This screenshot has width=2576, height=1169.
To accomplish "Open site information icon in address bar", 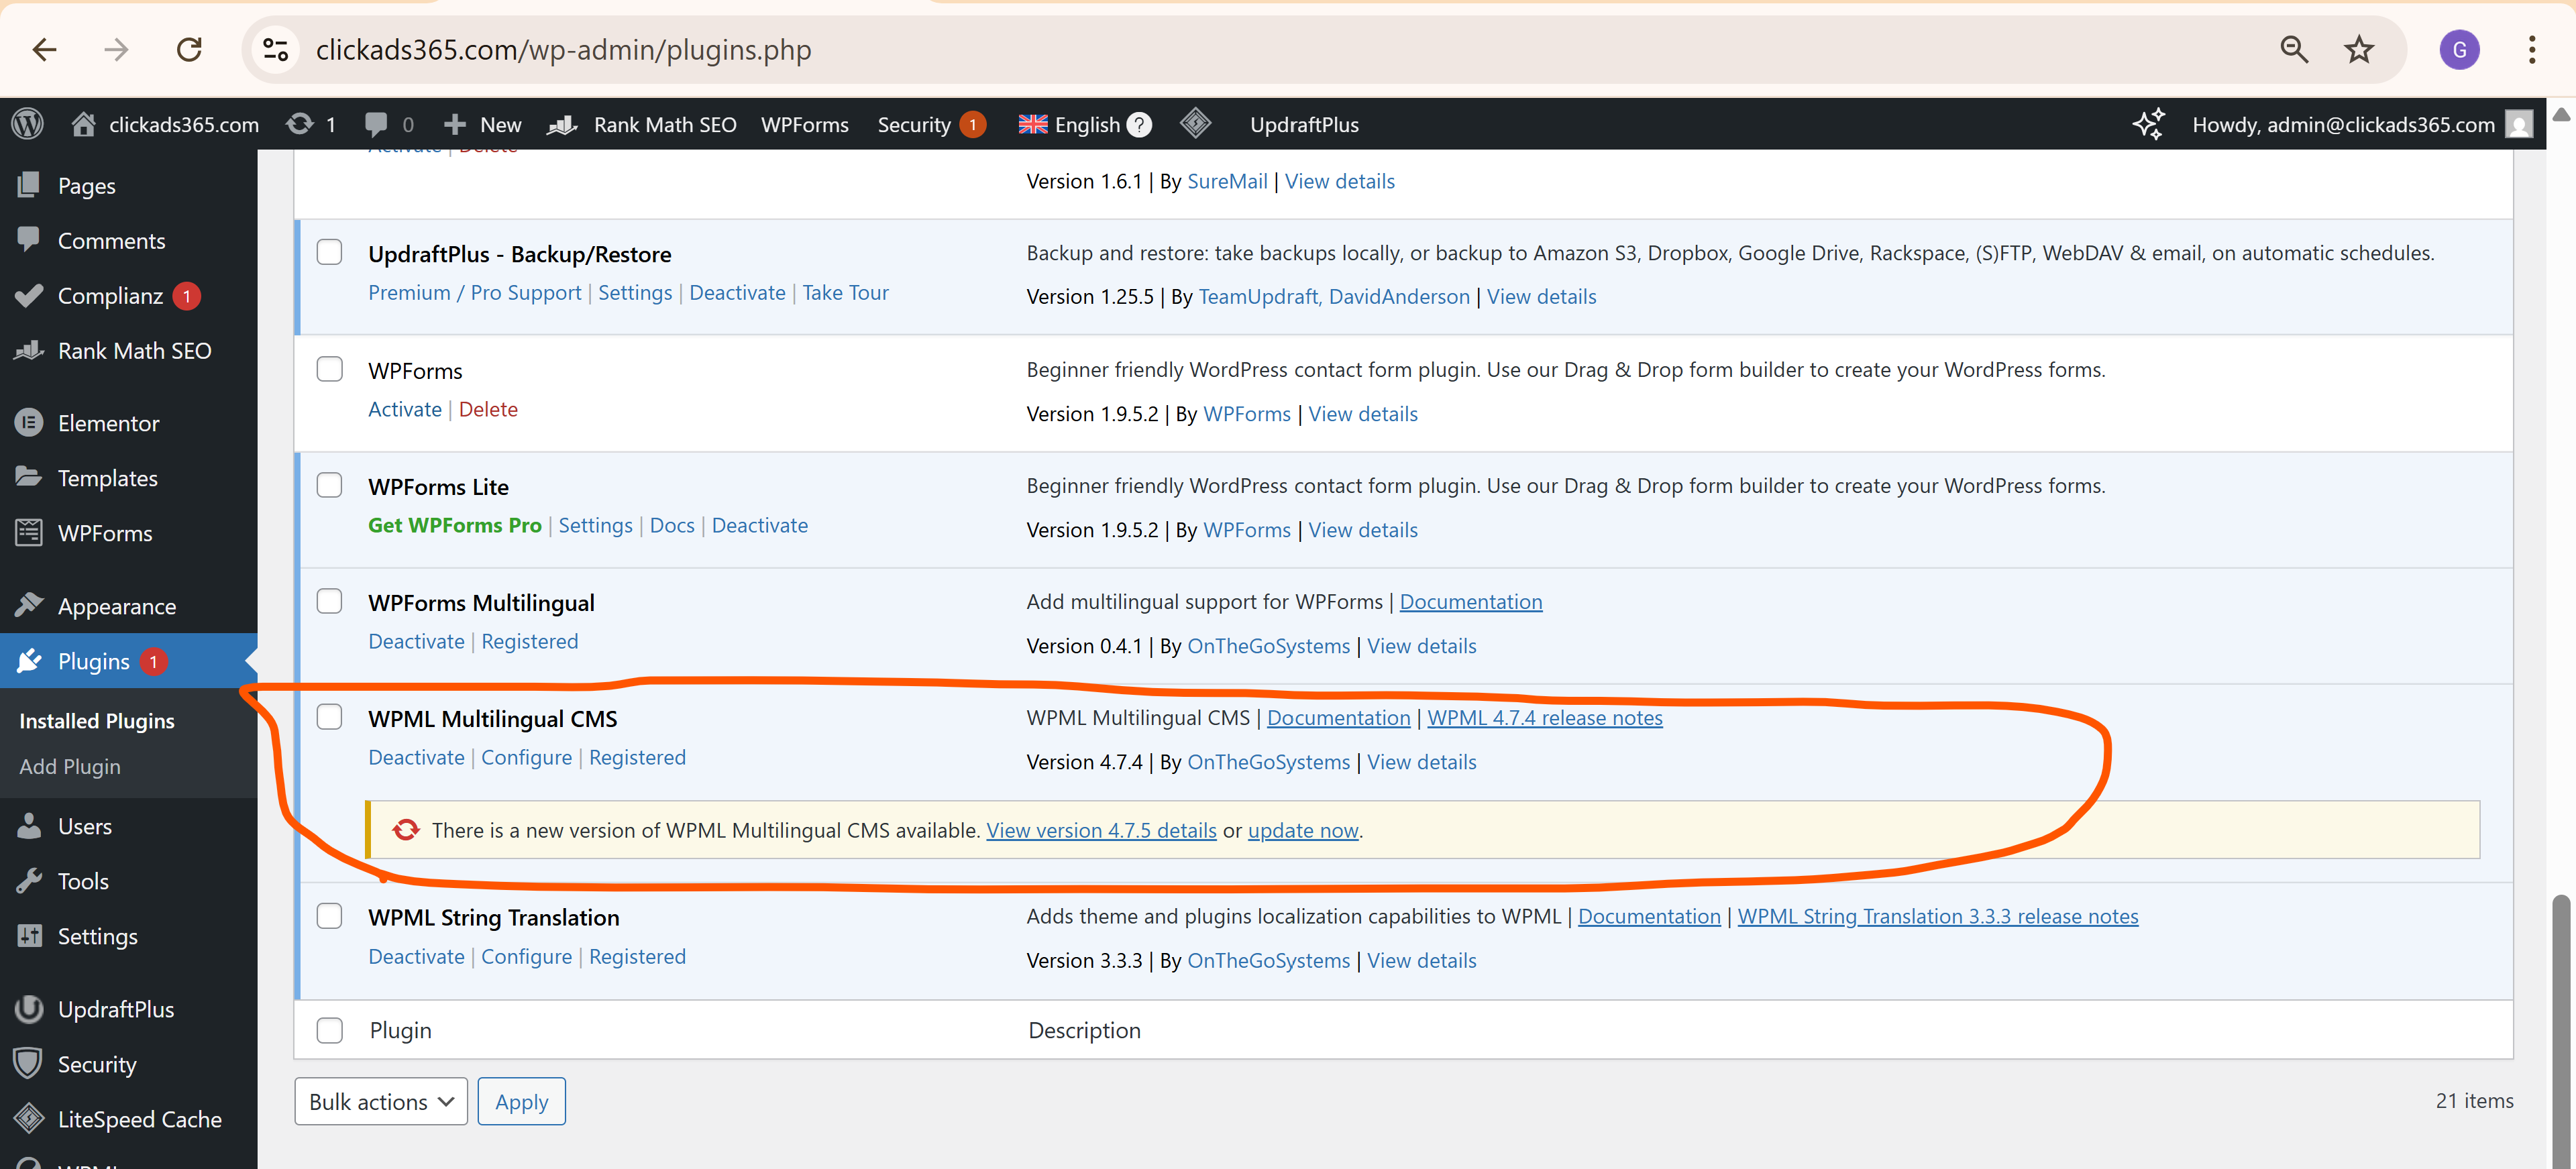I will click(x=275, y=49).
